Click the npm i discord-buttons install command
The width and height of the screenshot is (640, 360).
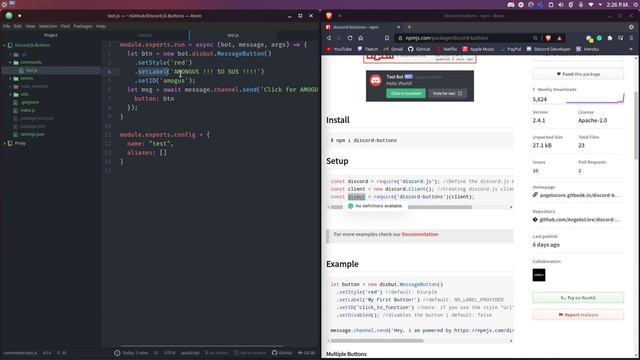click(x=365, y=140)
